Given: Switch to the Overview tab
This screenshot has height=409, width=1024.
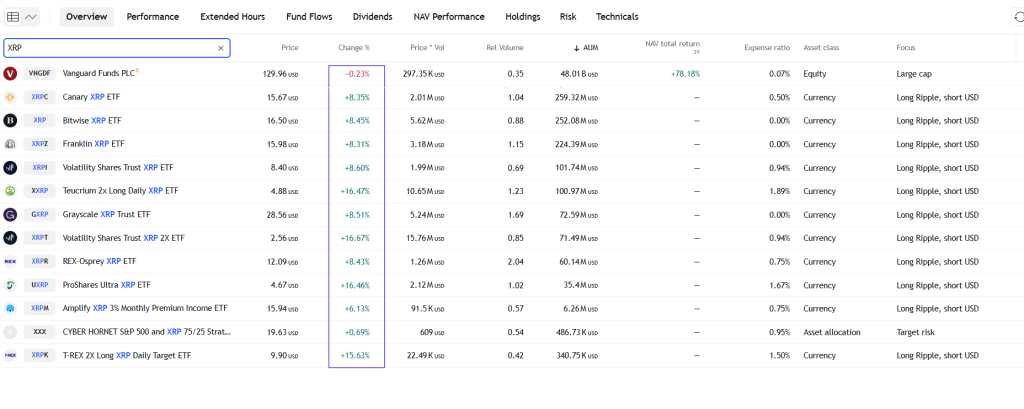Looking at the screenshot, I should [87, 17].
